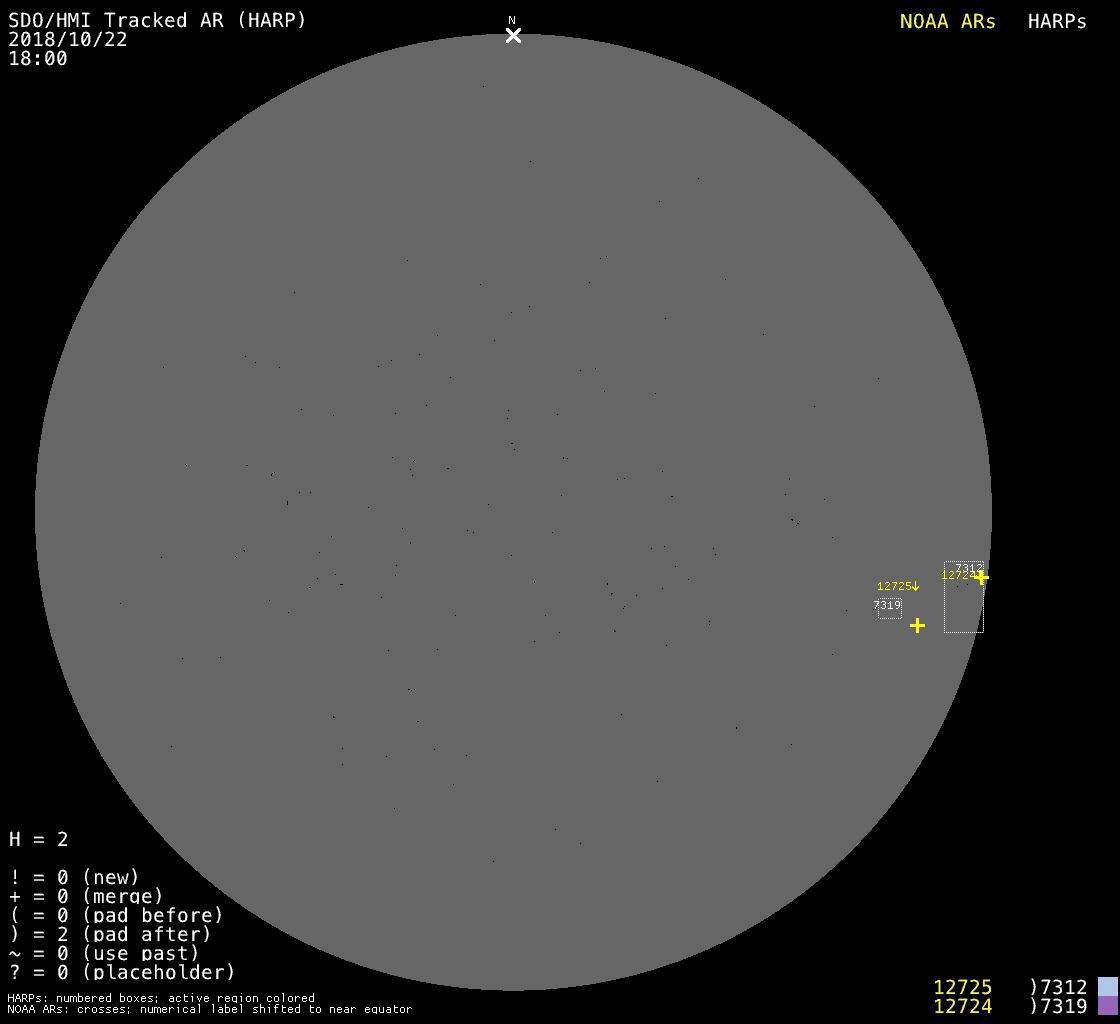1120x1024 pixels.
Task: Click the )7312 legend entry
Action: click(1058, 987)
